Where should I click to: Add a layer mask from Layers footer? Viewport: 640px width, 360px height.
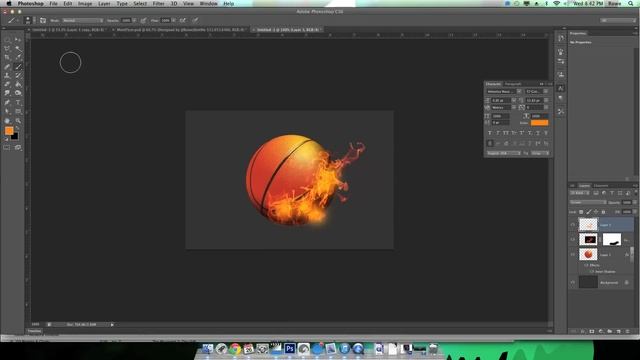click(x=592, y=331)
